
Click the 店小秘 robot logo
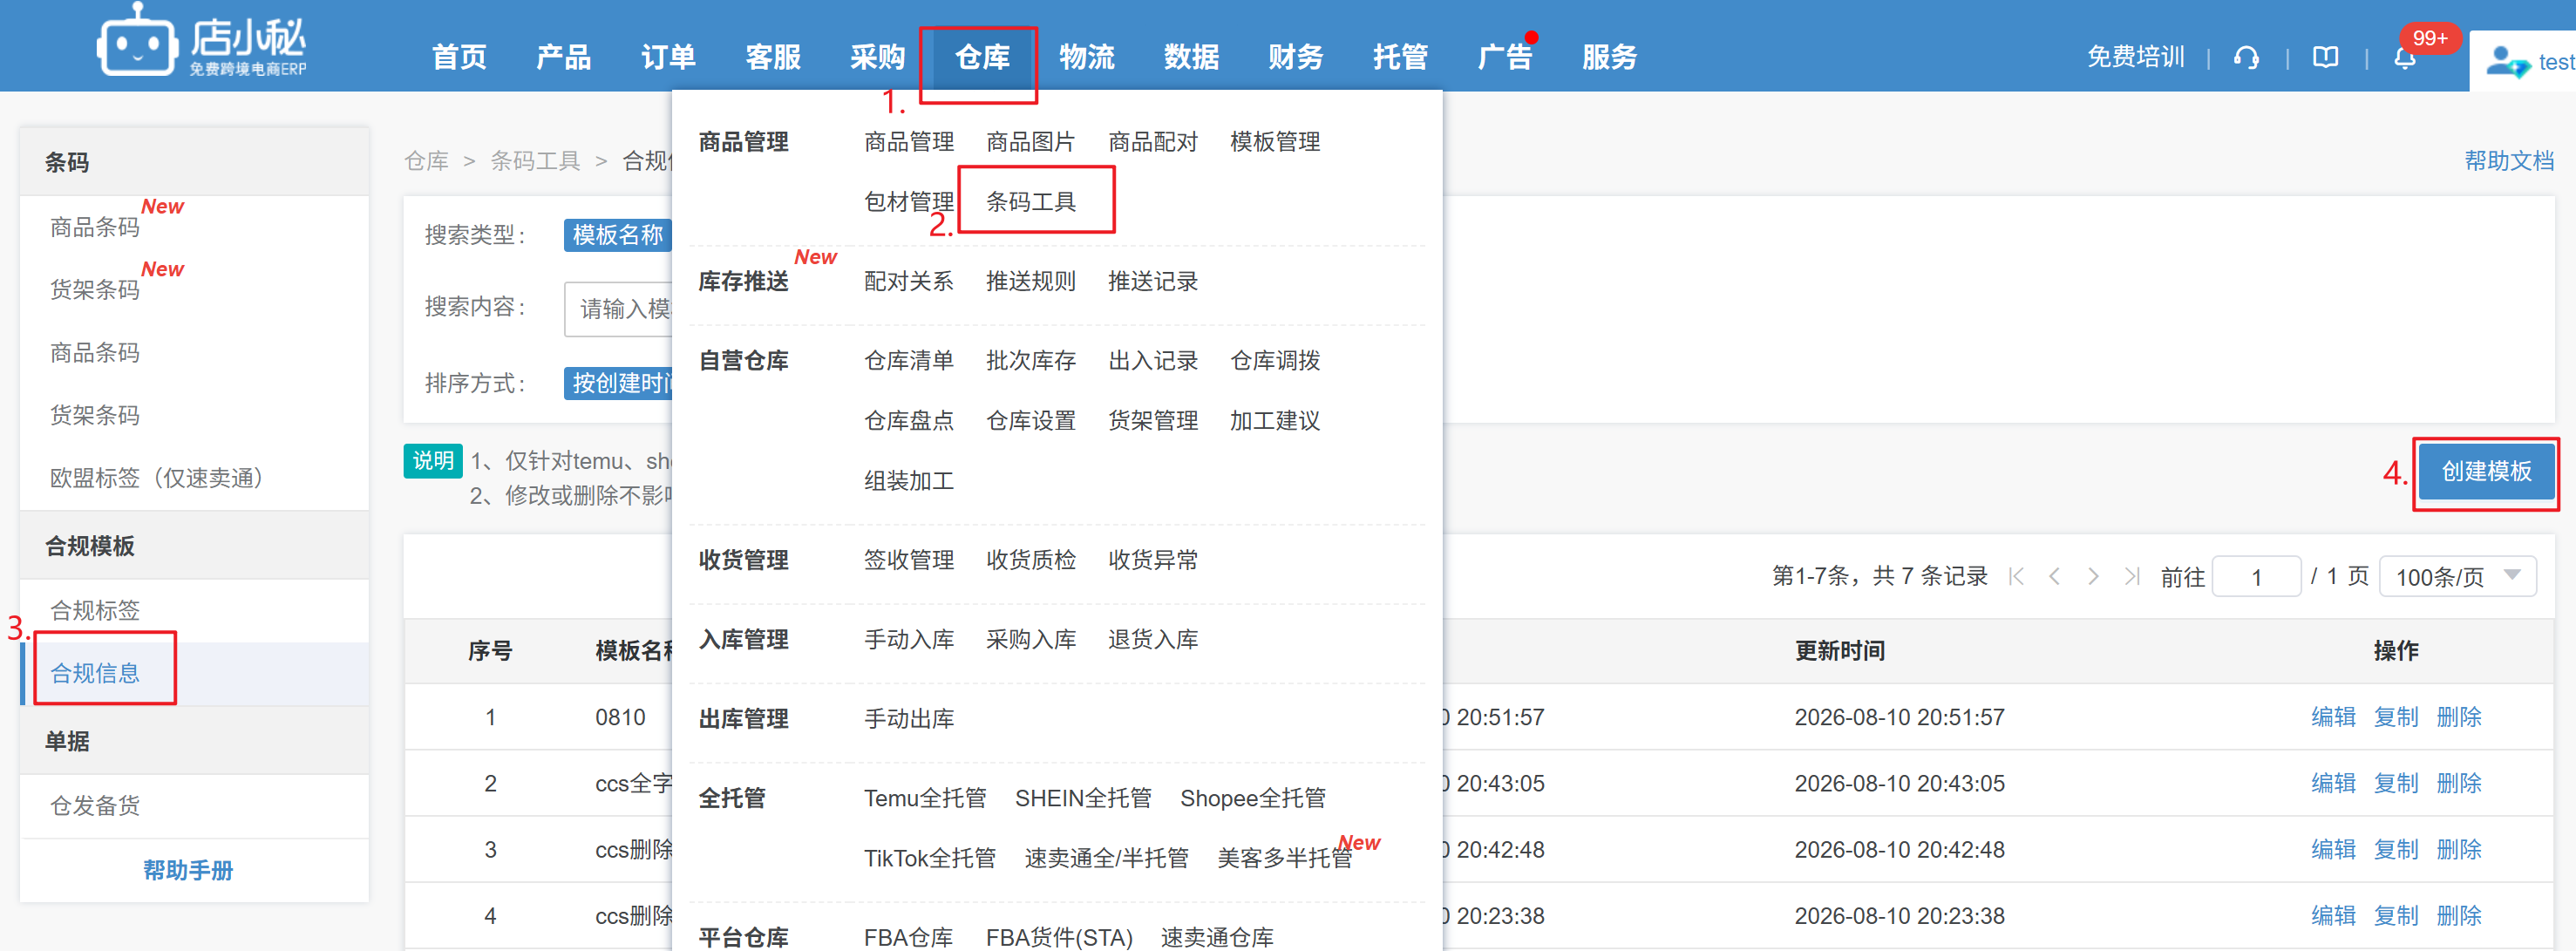[x=202, y=41]
